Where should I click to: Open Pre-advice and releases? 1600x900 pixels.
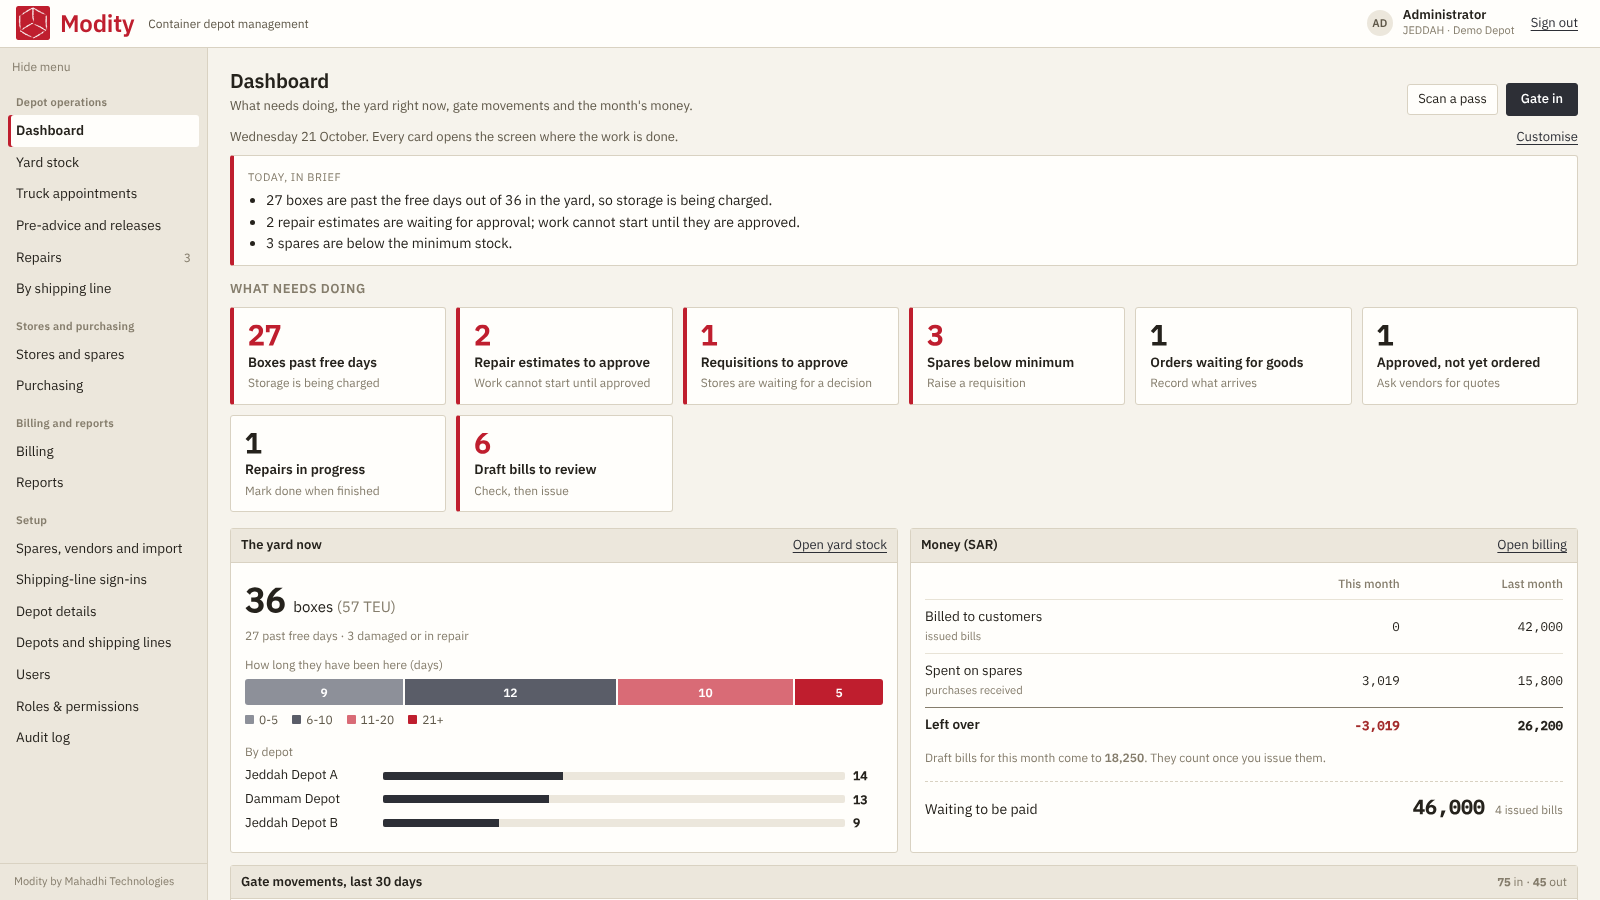pos(104,226)
